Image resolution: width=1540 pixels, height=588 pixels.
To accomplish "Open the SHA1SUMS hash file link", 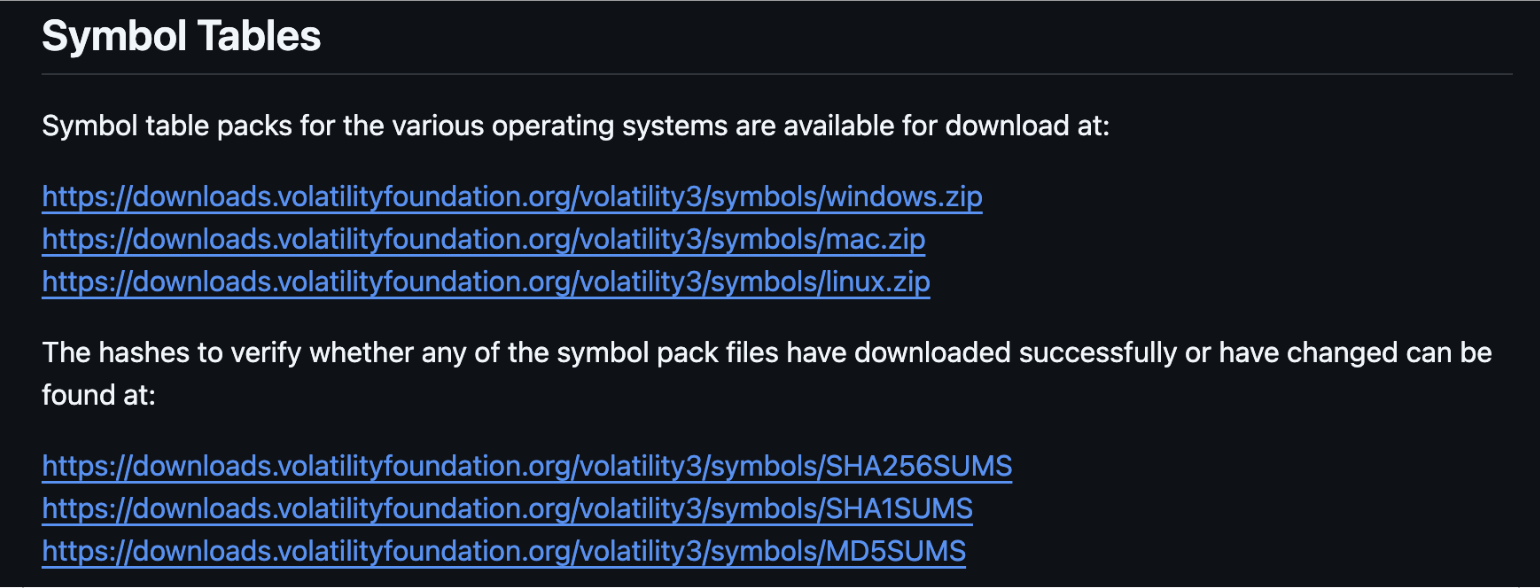I will tap(507, 509).
